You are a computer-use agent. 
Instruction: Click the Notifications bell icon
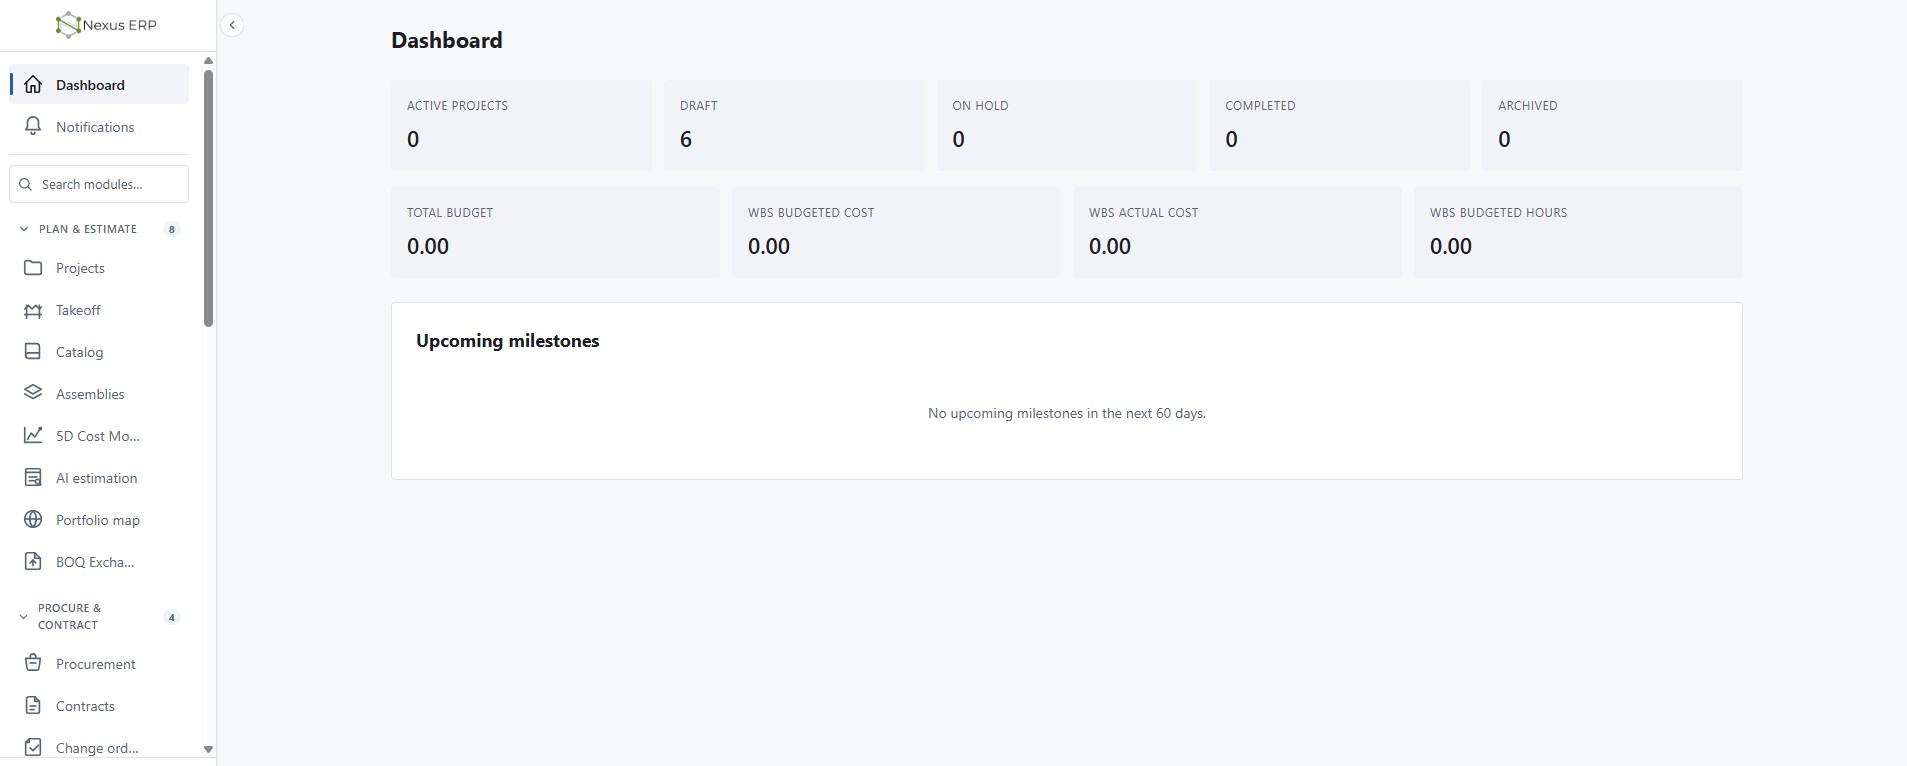(33, 127)
